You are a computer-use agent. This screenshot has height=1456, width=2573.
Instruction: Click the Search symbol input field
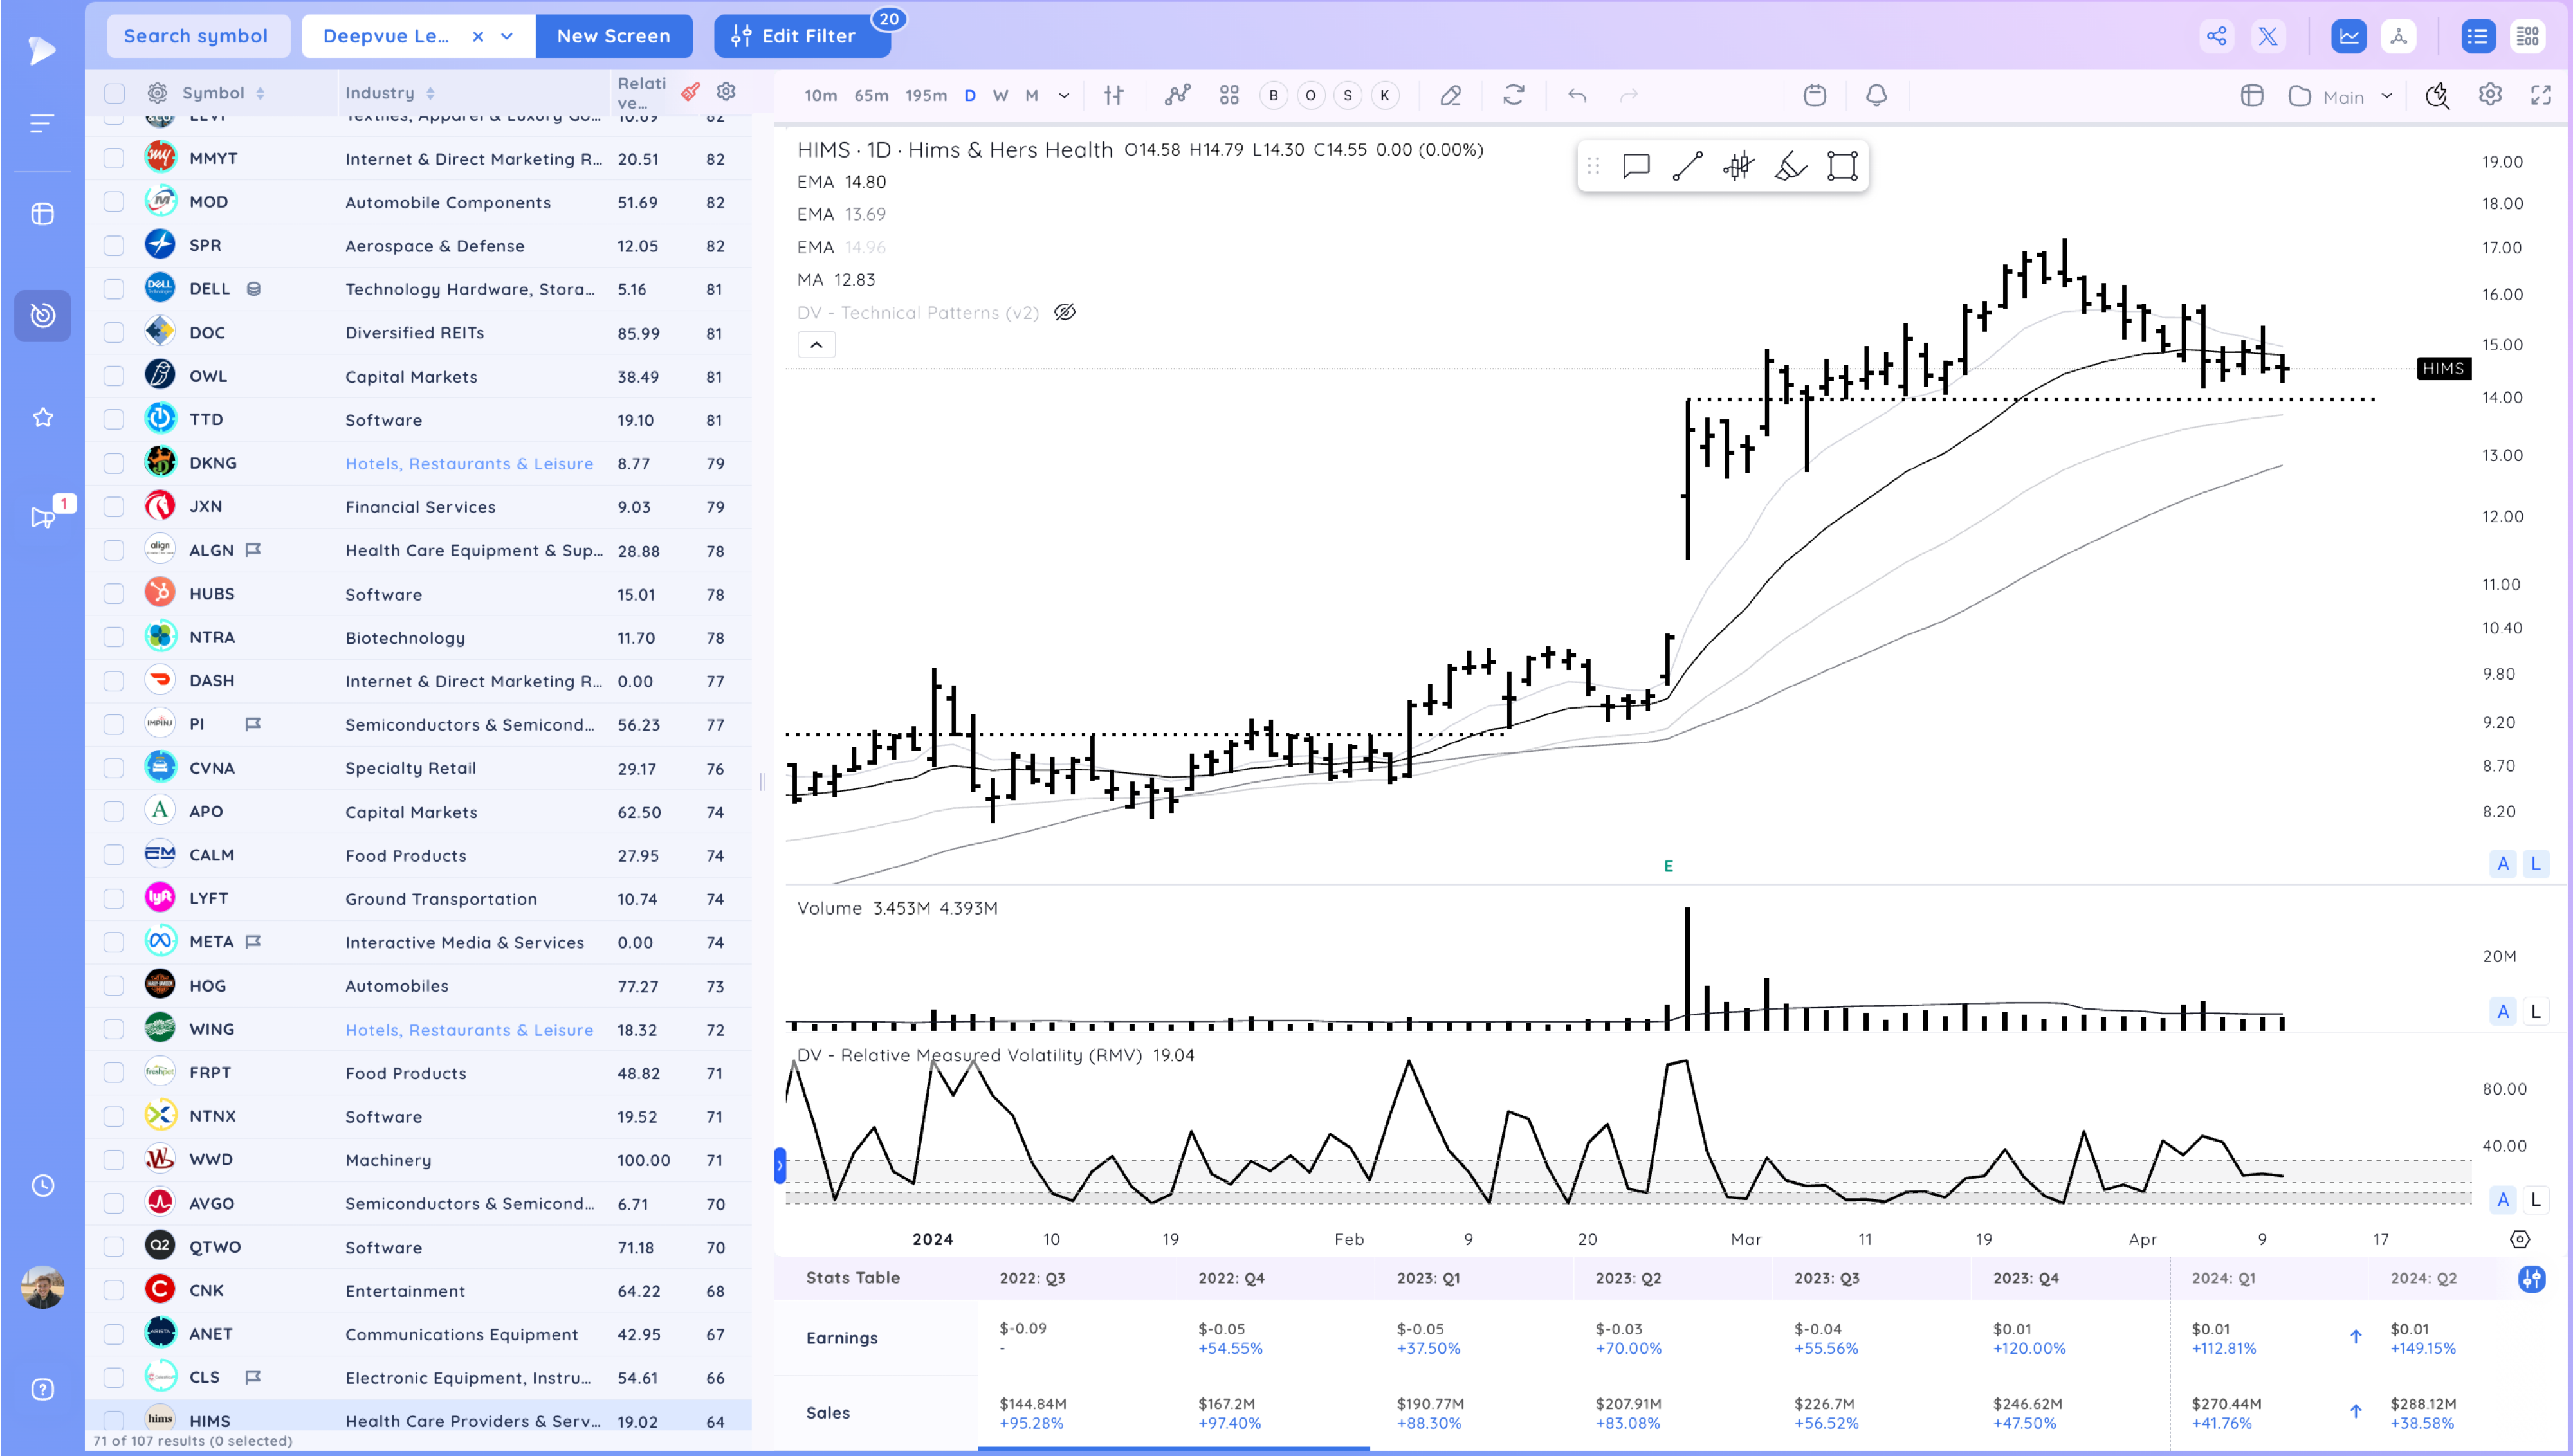click(198, 36)
